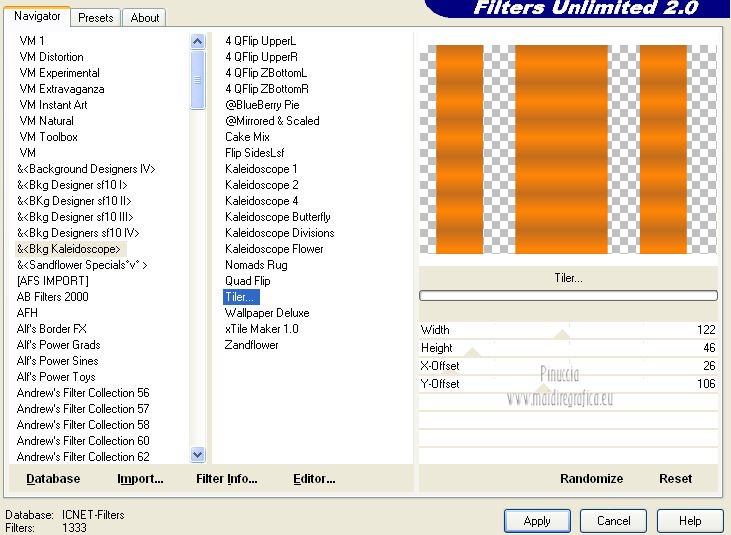Click Import... button
This screenshot has width=731, height=535.
(140, 479)
